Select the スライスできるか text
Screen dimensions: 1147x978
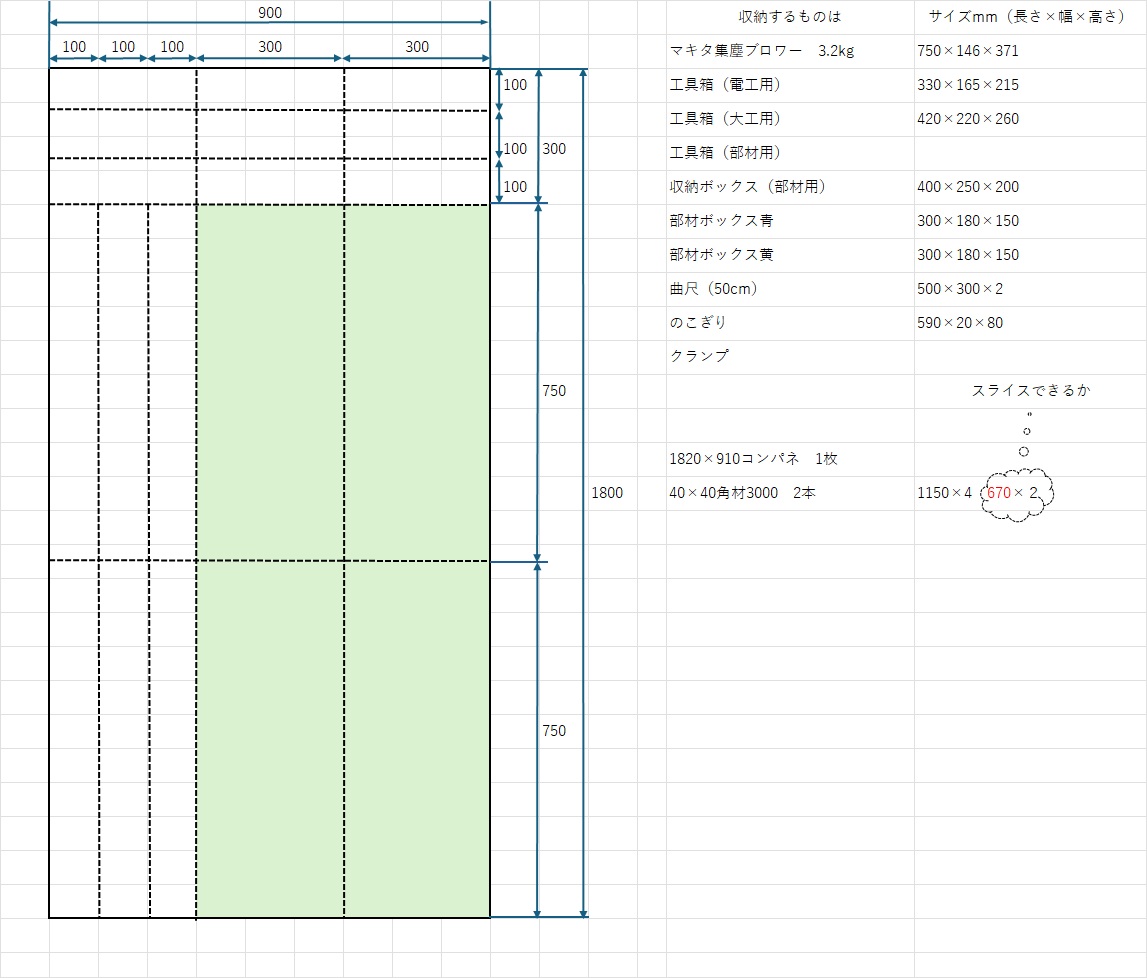click(1030, 391)
